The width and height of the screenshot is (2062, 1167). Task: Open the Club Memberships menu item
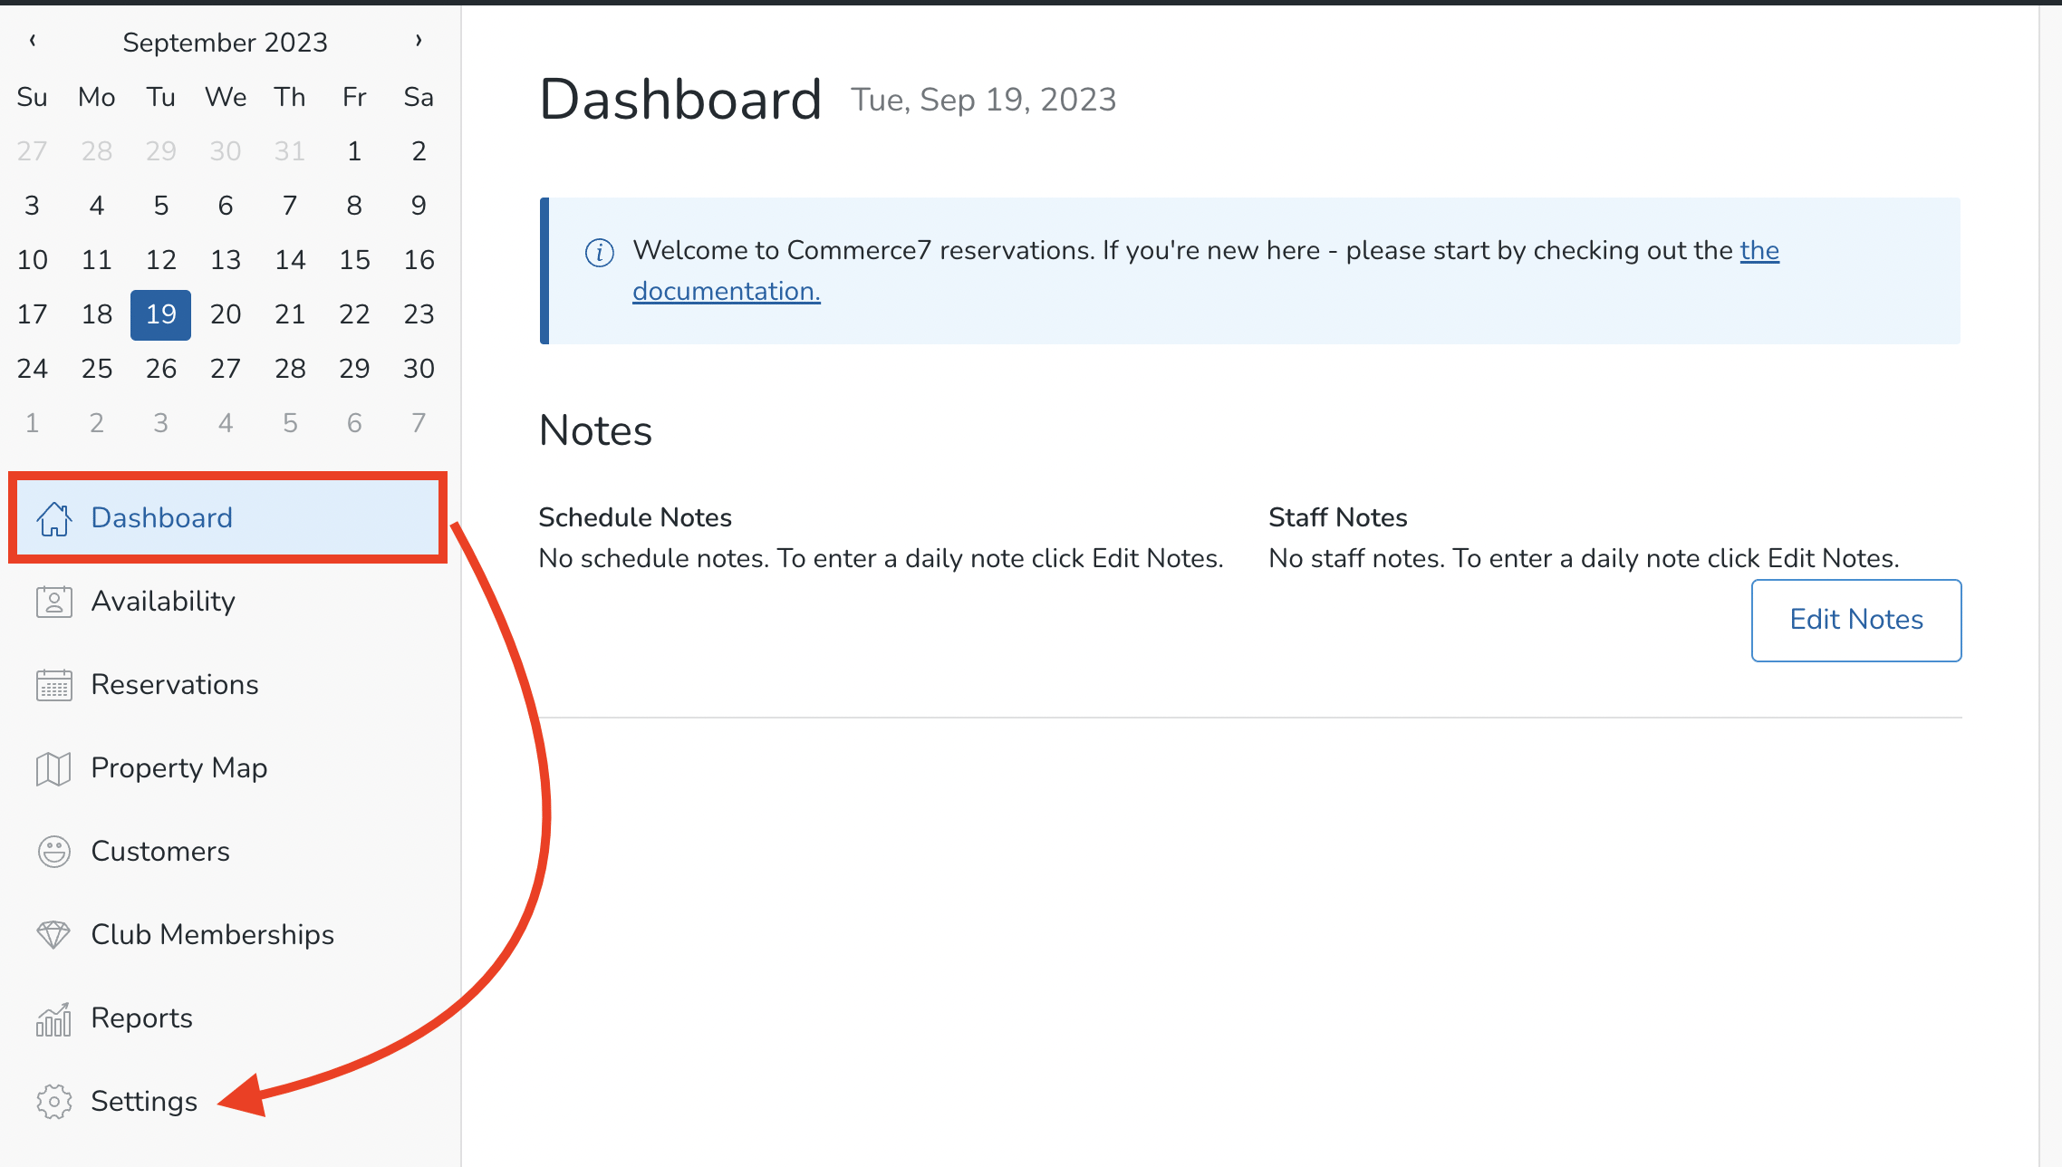212,934
